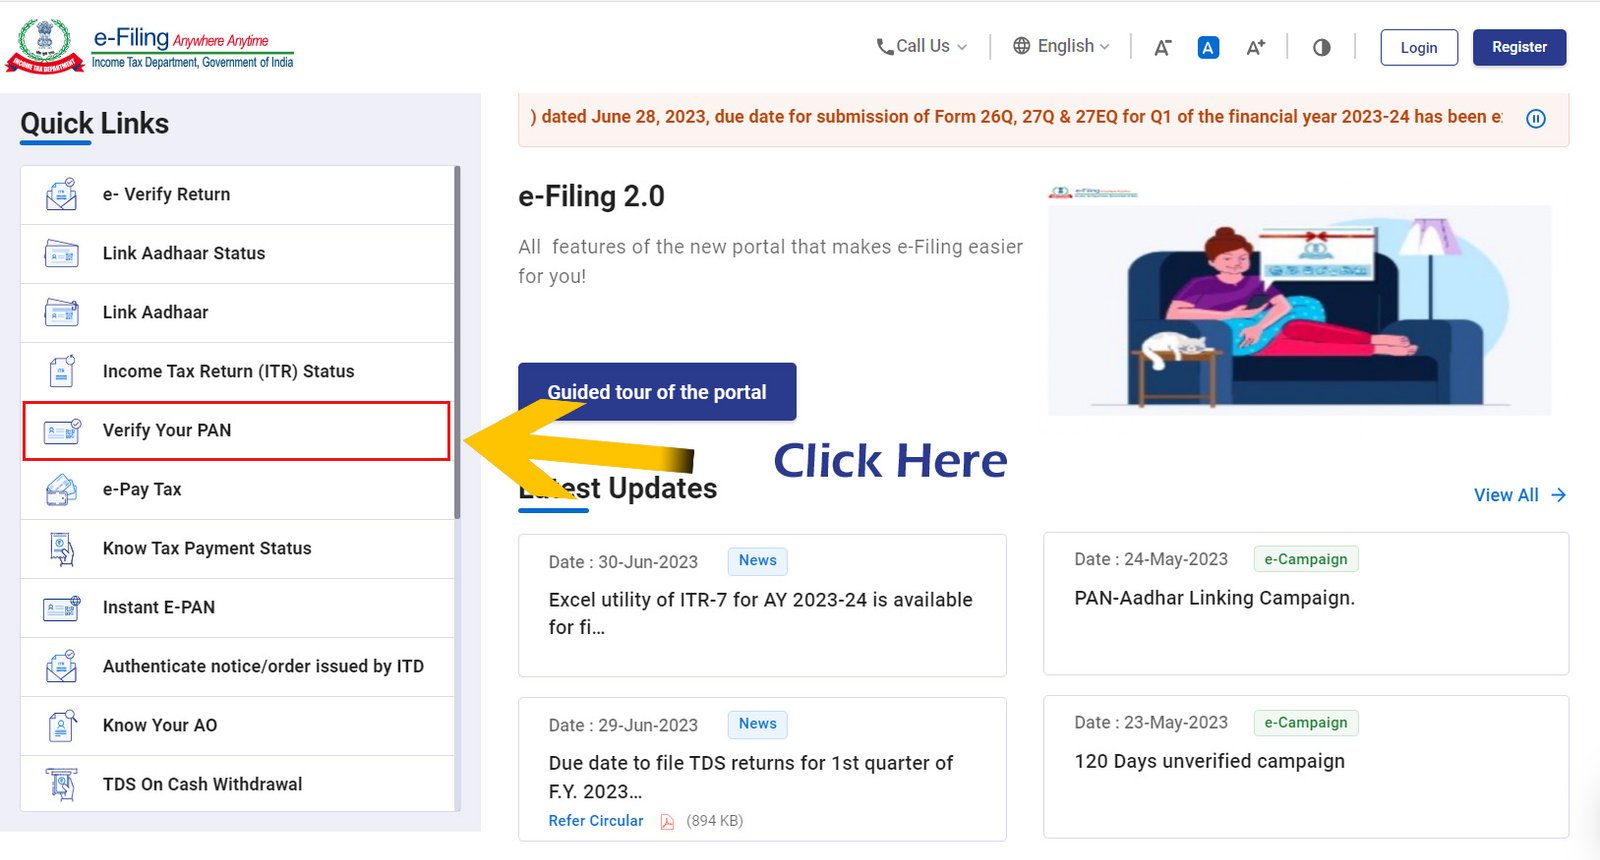Click the Login button

[1419, 47]
